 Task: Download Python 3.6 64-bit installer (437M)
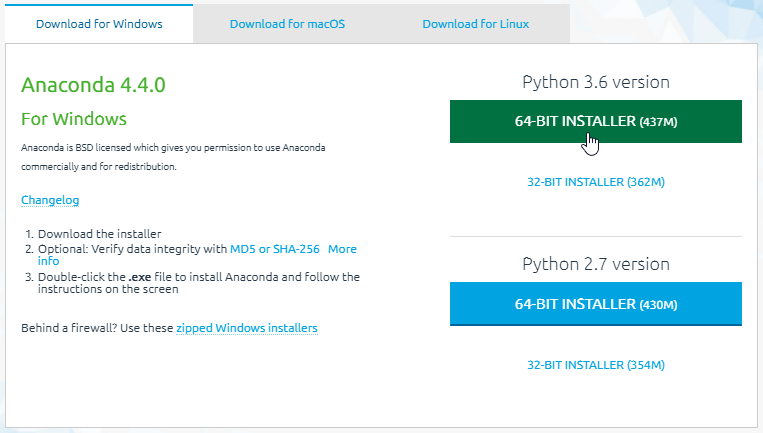(x=596, y=121)
